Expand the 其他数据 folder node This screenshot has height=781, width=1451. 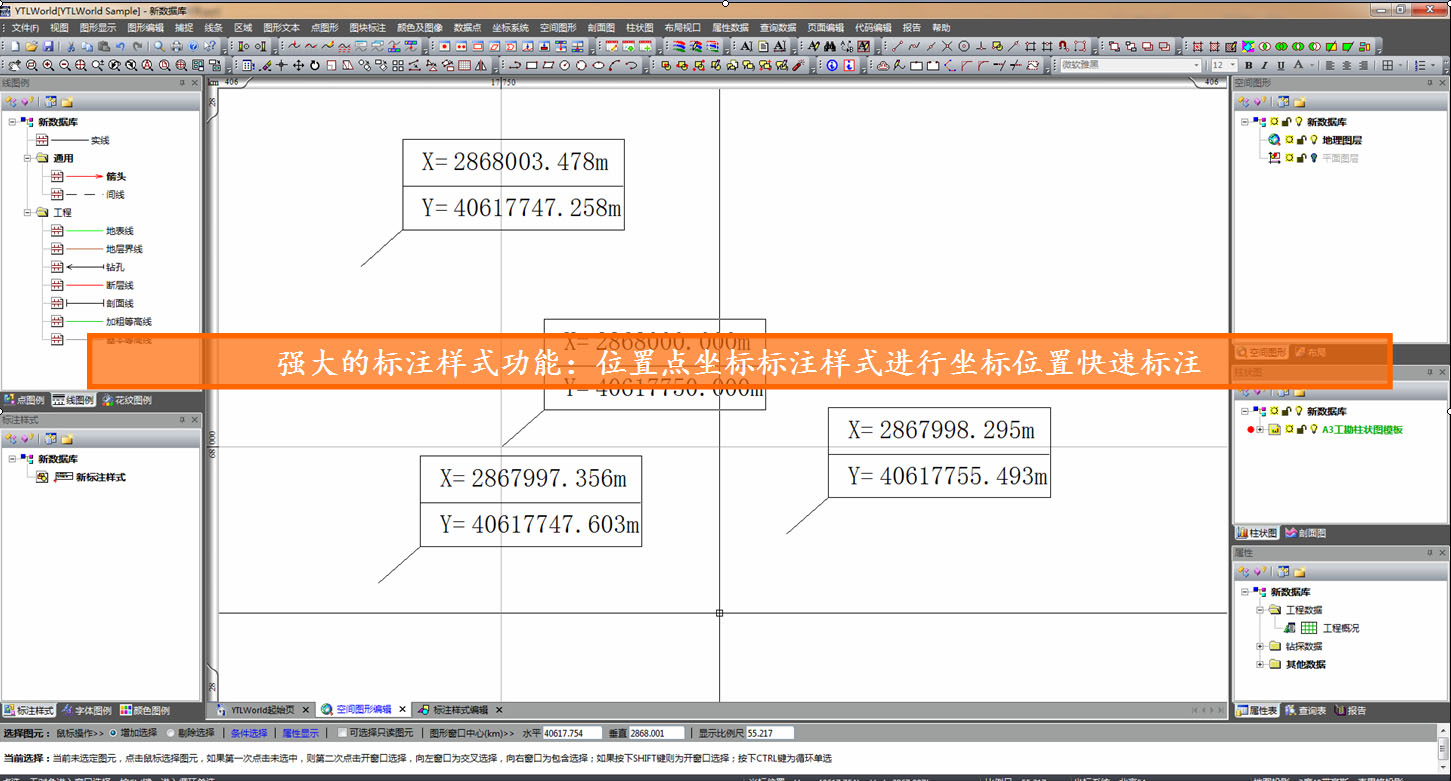point(1260,664)
